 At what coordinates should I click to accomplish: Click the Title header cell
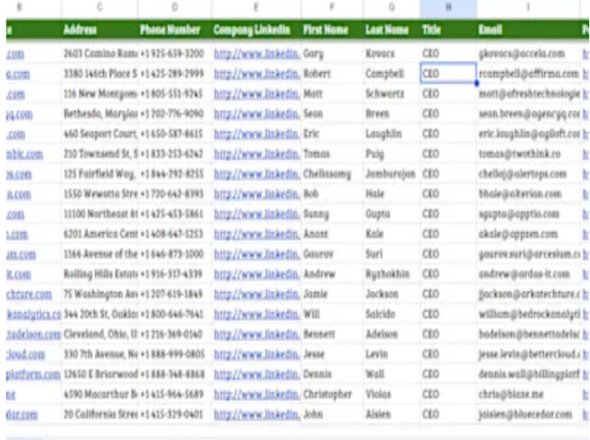click(x=448, y=29)
